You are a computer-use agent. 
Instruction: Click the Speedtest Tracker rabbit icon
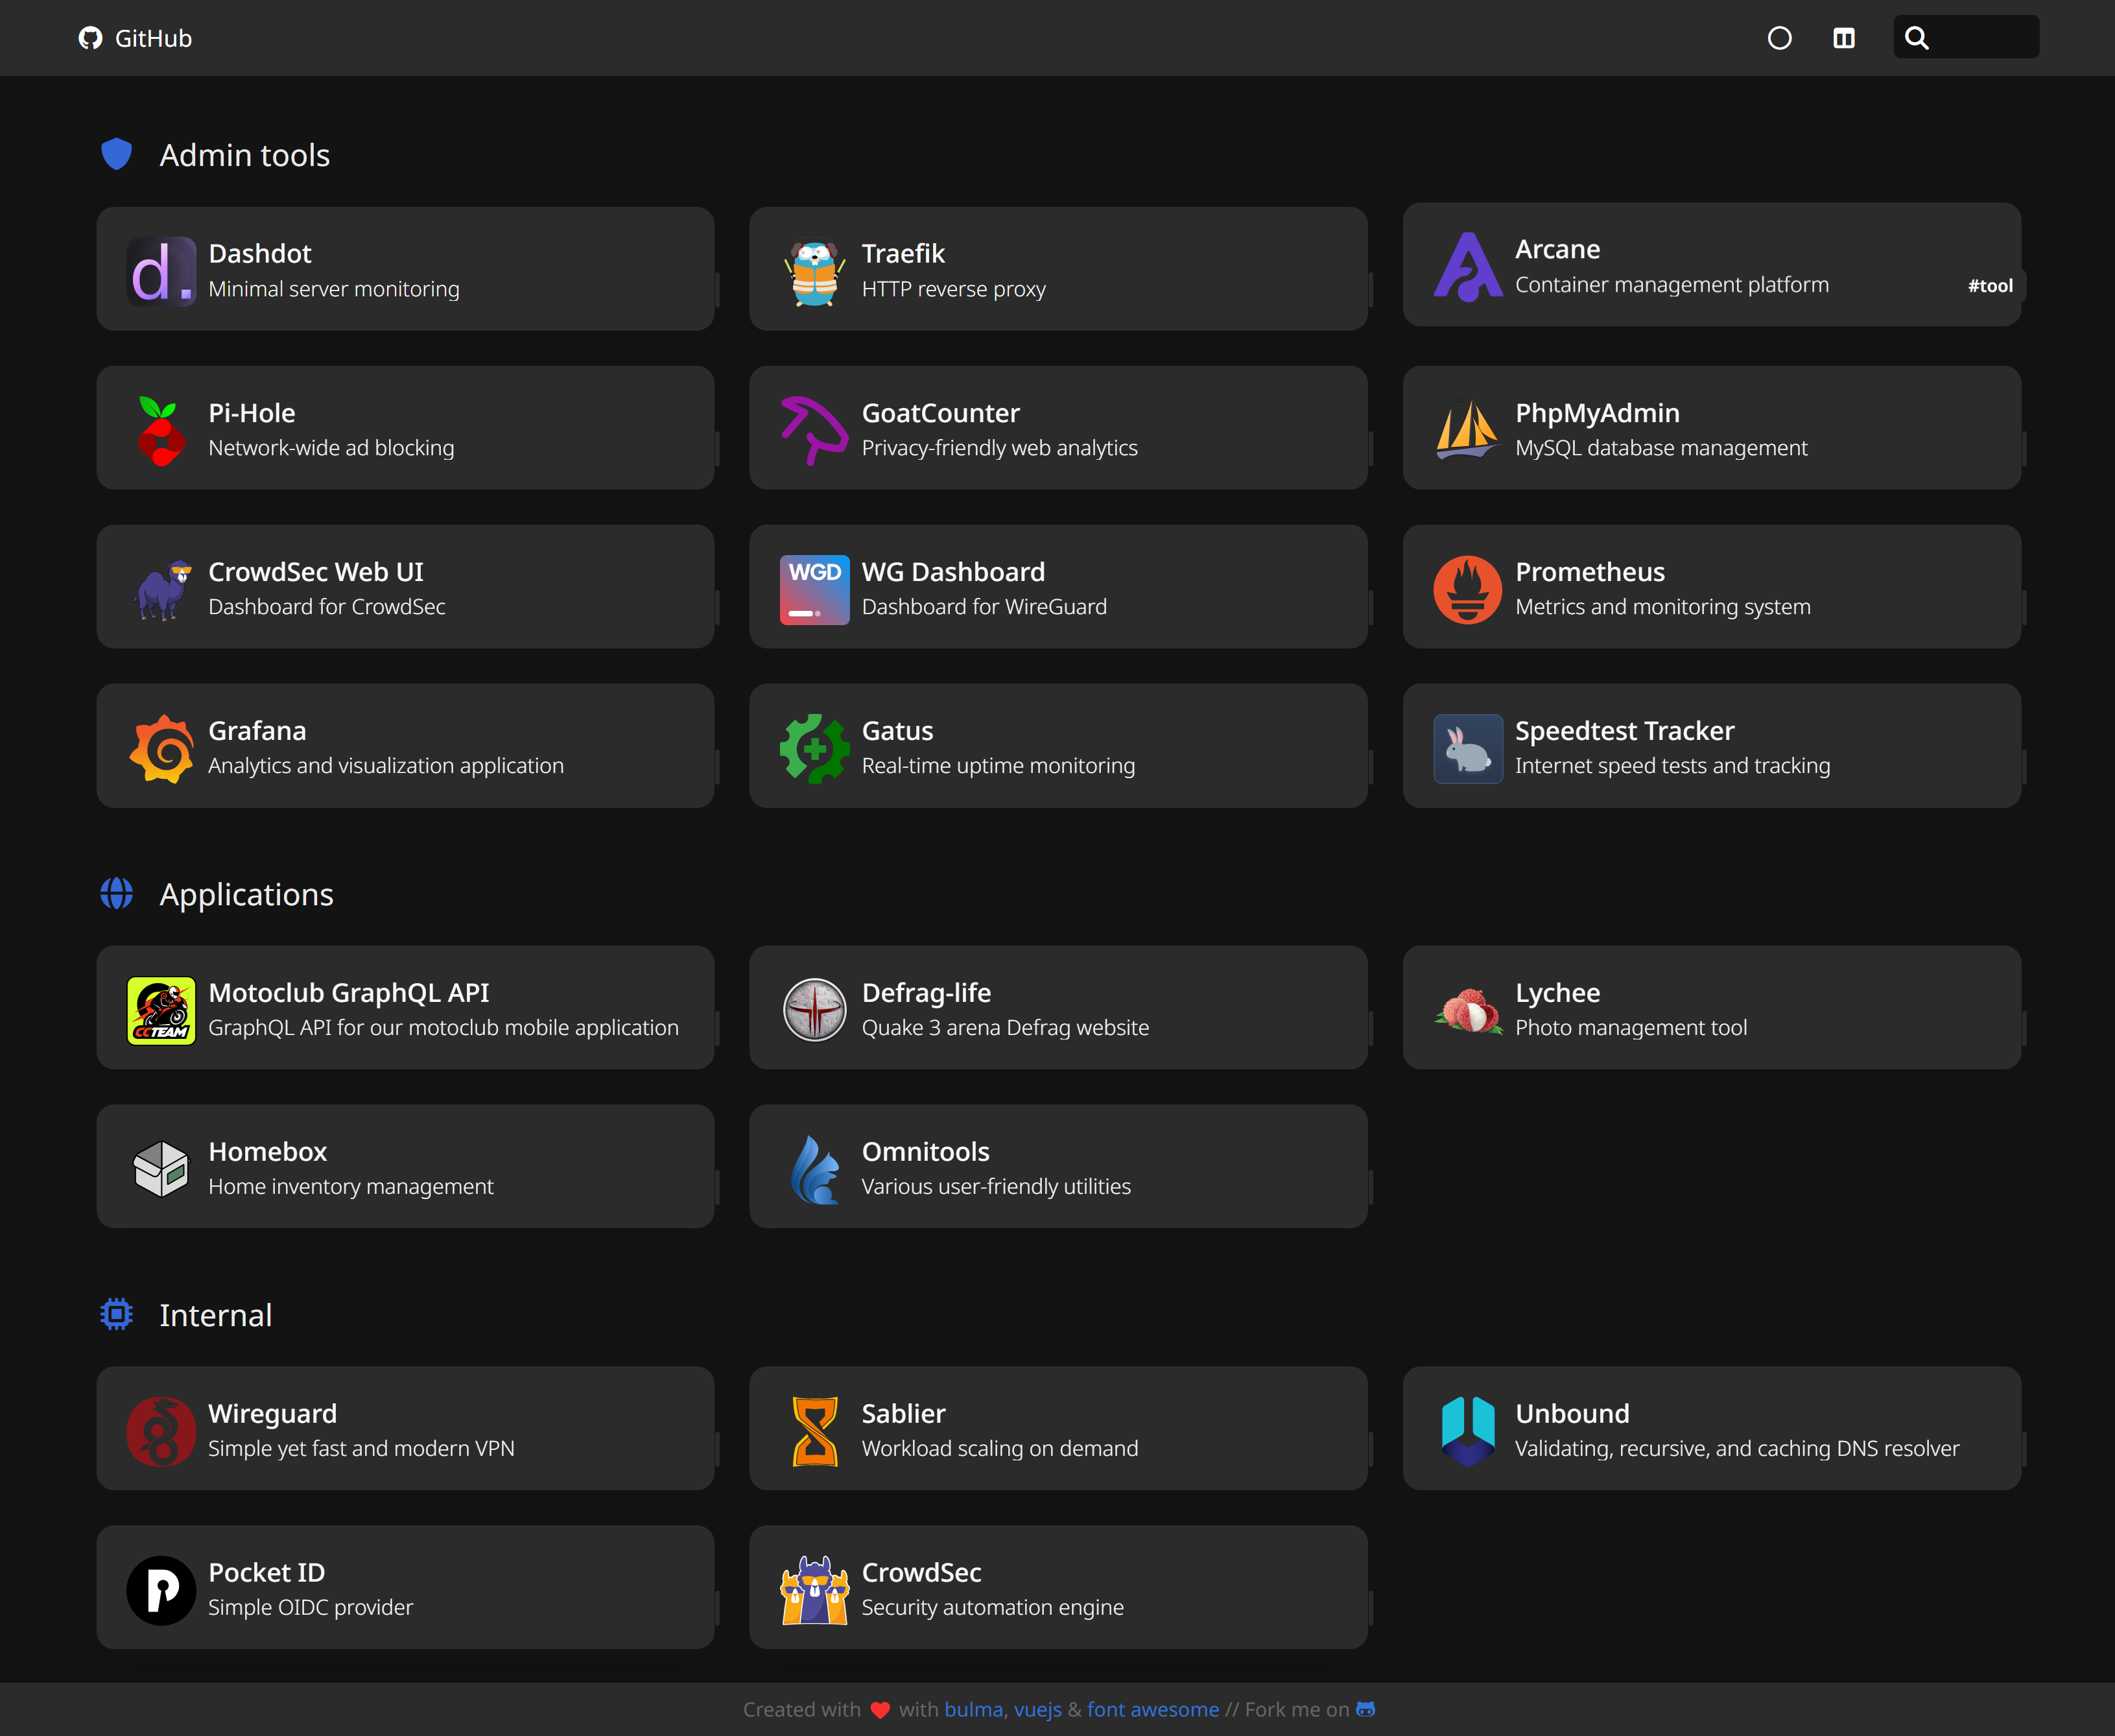point(1467,748)
